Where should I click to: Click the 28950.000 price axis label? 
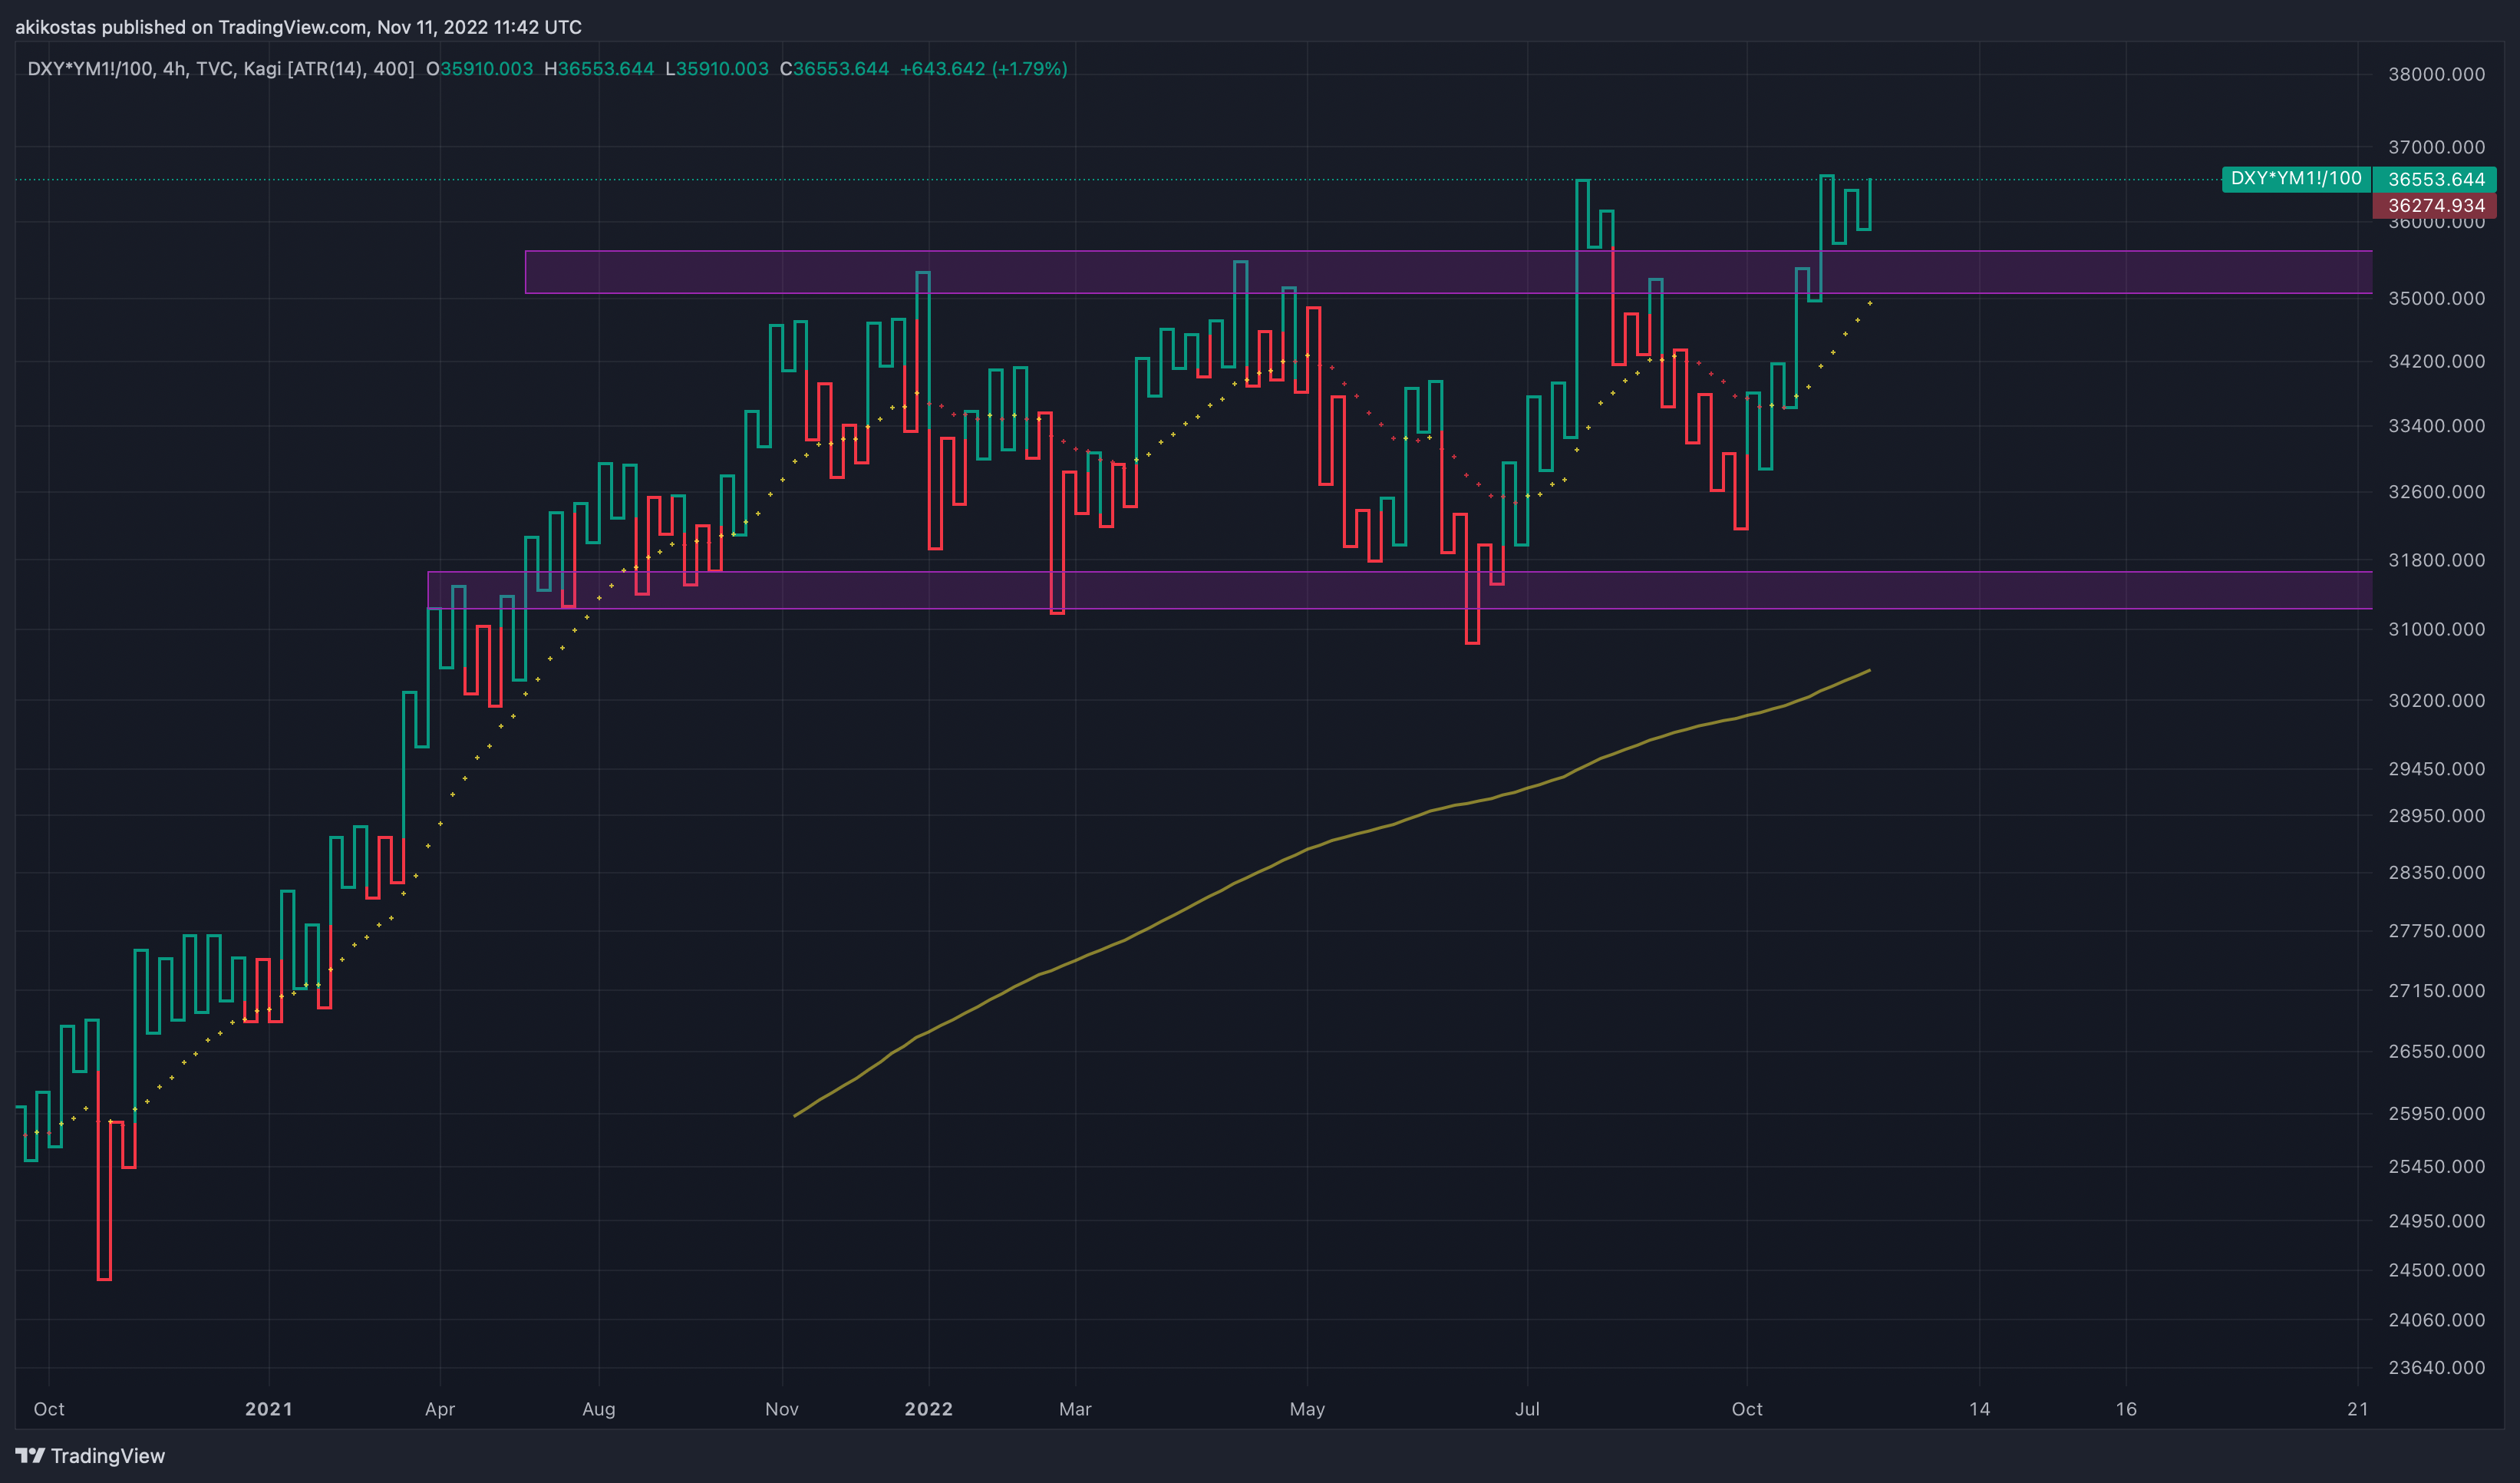click(2436, 816)
